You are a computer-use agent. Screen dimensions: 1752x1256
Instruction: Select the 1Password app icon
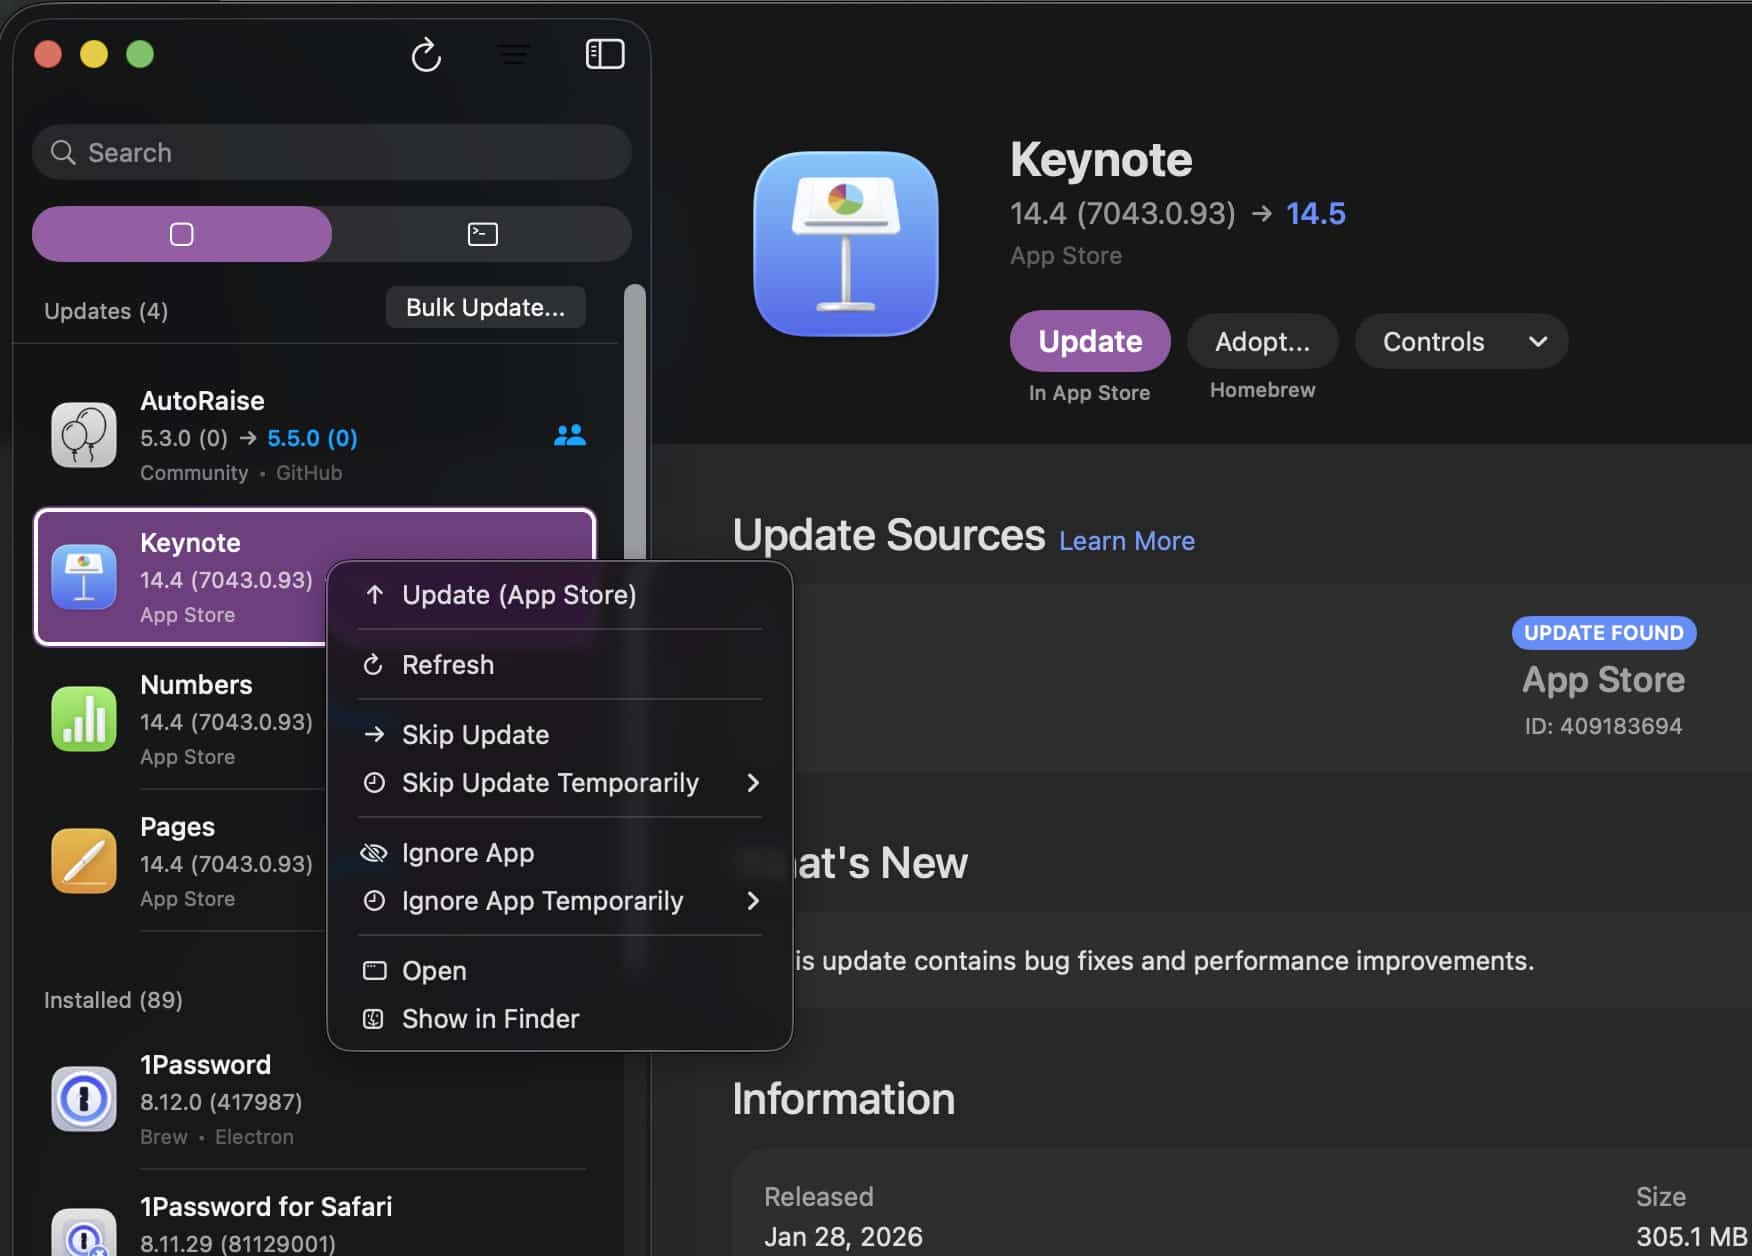pos(84,1099)
